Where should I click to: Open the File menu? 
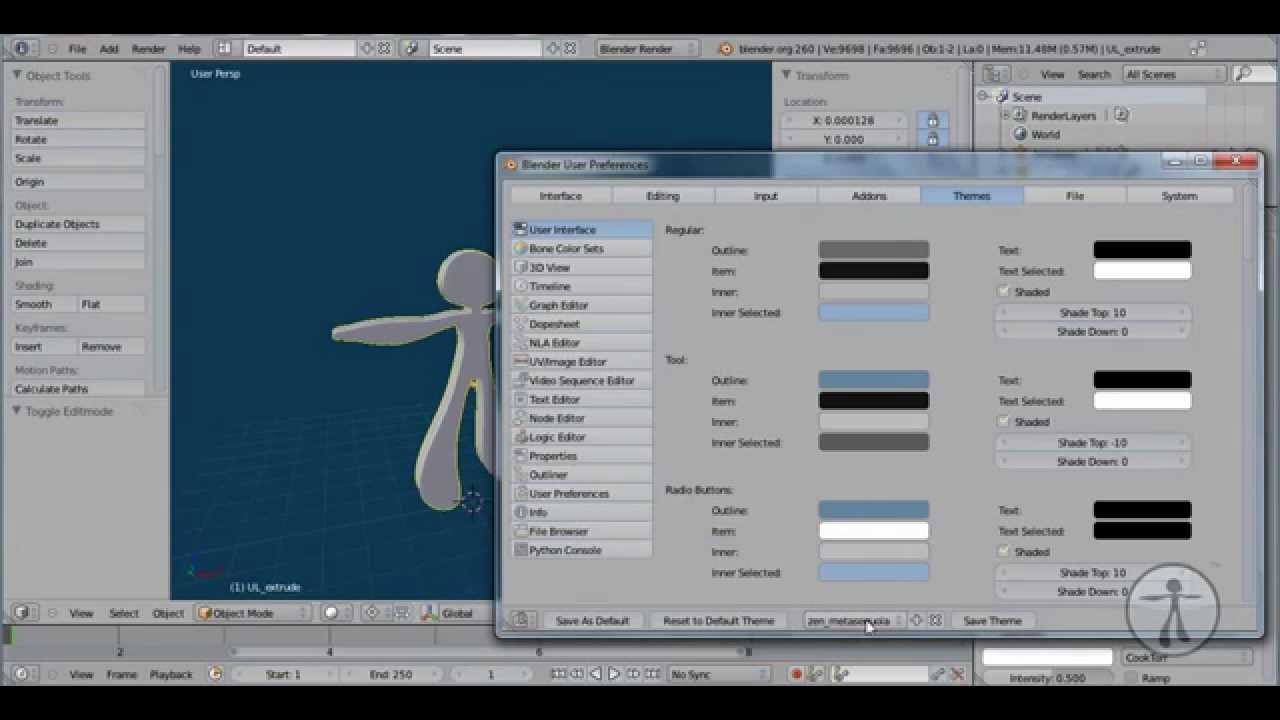pyautogui.click(x=77, y=48)
